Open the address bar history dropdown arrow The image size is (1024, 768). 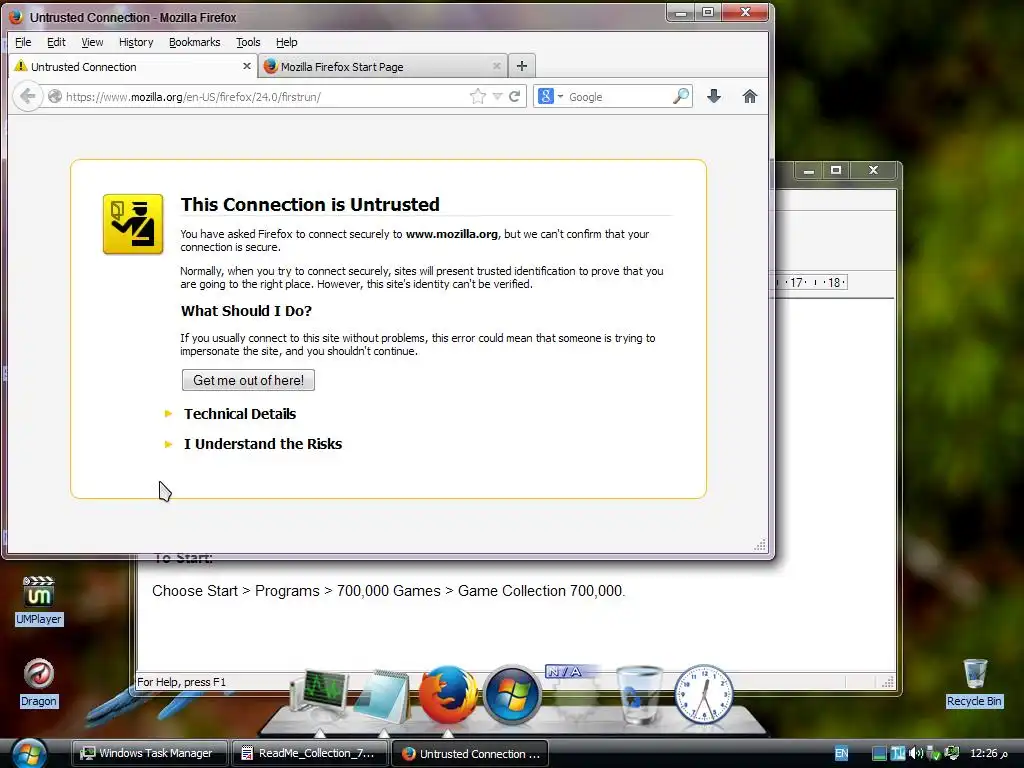[497, 97]
